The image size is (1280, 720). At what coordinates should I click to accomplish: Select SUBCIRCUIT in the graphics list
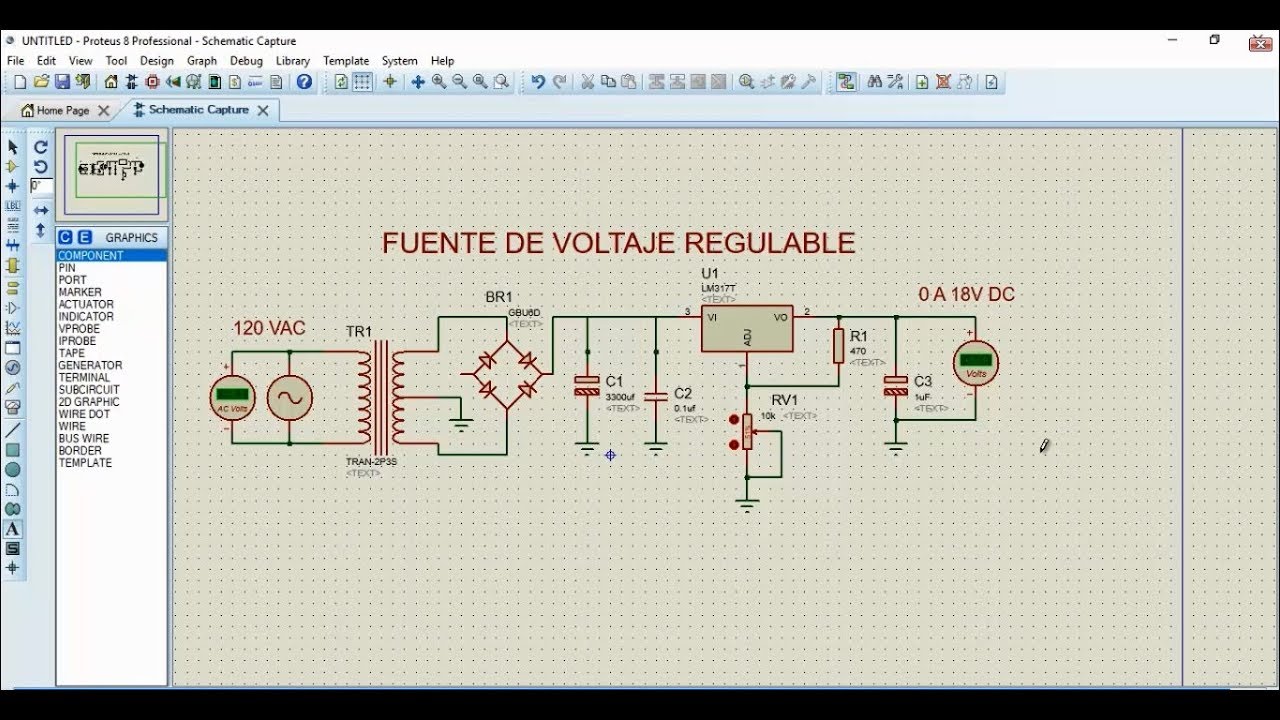[x=111, y=389]
